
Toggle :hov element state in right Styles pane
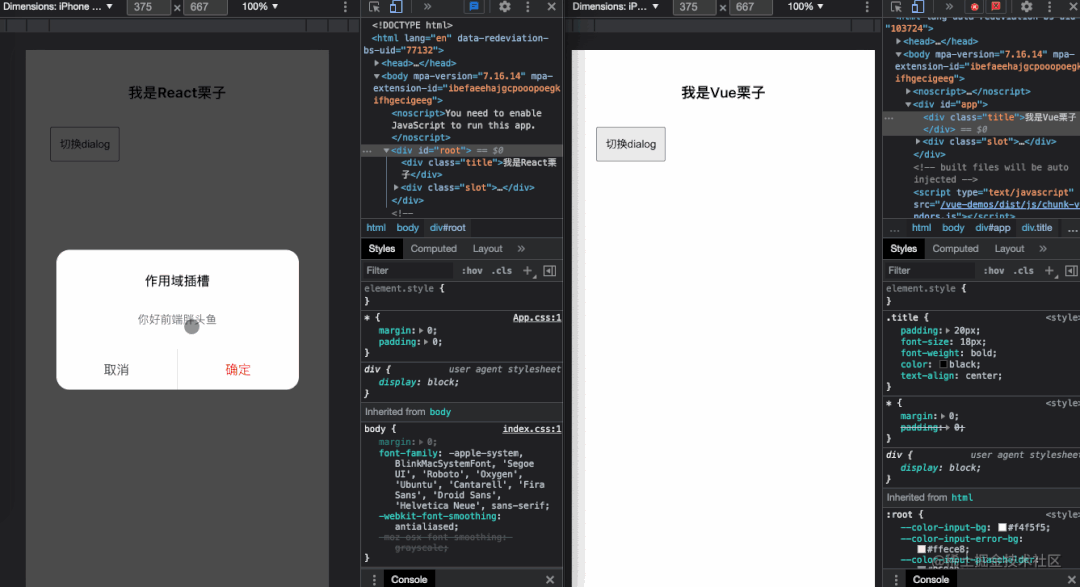[994, 271]
